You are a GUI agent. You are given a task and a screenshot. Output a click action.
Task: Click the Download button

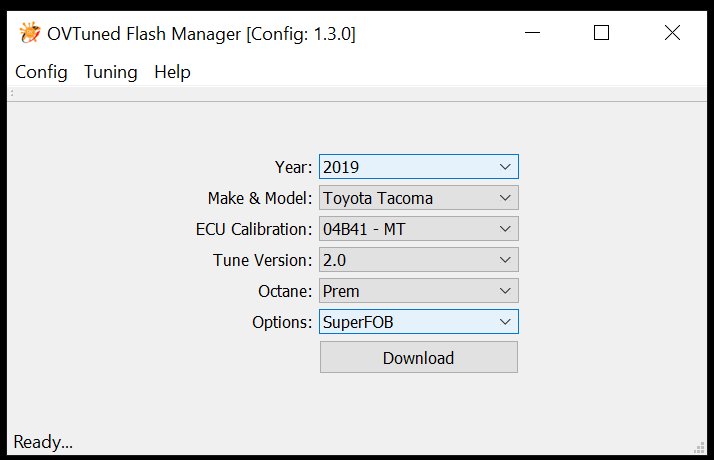click(x=418, y=358)
